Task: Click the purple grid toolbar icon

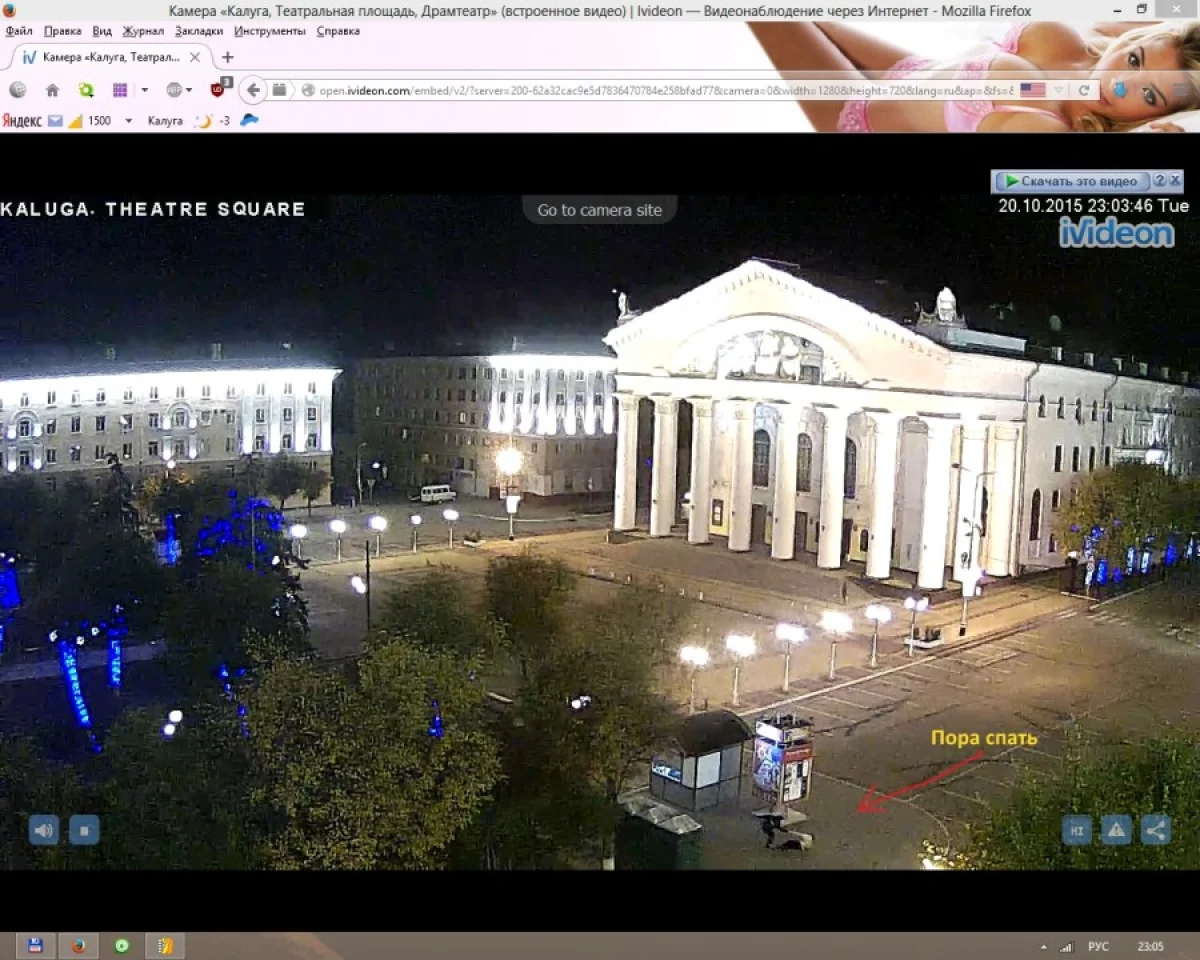Action: pyautogui.click(x=120, y=90)
